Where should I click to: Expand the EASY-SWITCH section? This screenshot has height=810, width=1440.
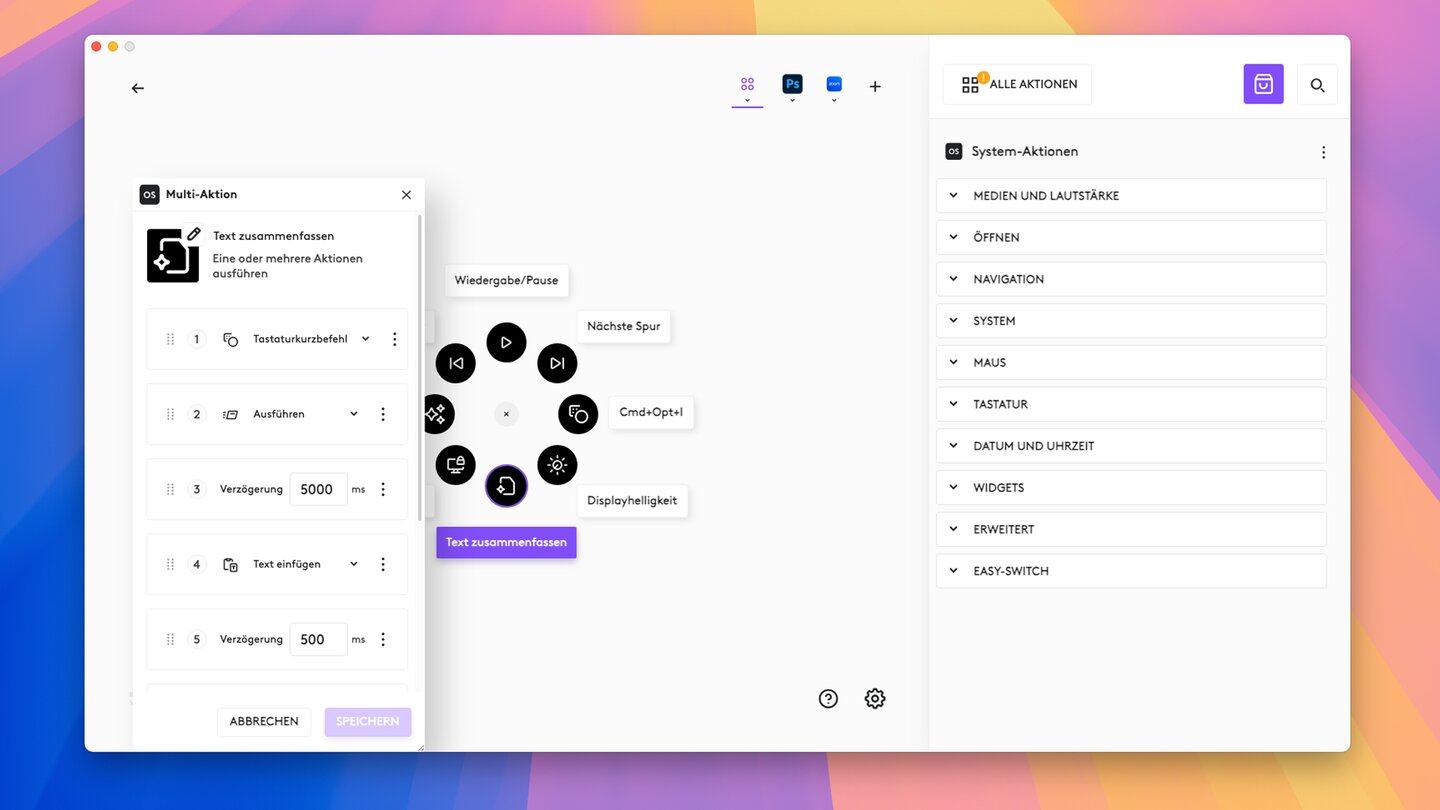click(1131, 571)
